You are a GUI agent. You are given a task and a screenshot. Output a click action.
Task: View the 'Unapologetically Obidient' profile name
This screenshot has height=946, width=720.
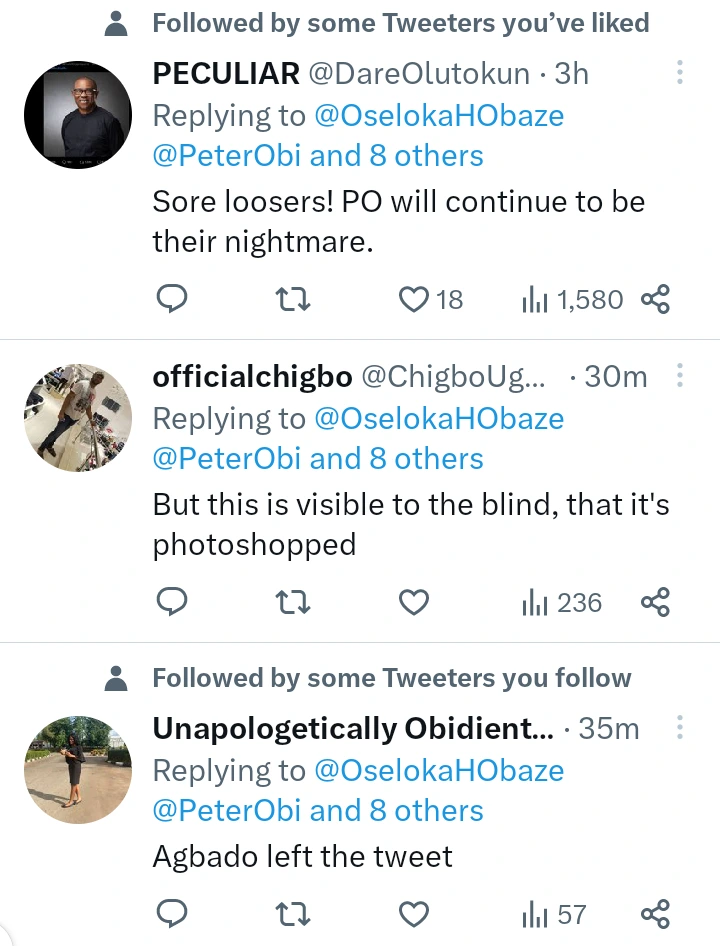tap(352, 729)
